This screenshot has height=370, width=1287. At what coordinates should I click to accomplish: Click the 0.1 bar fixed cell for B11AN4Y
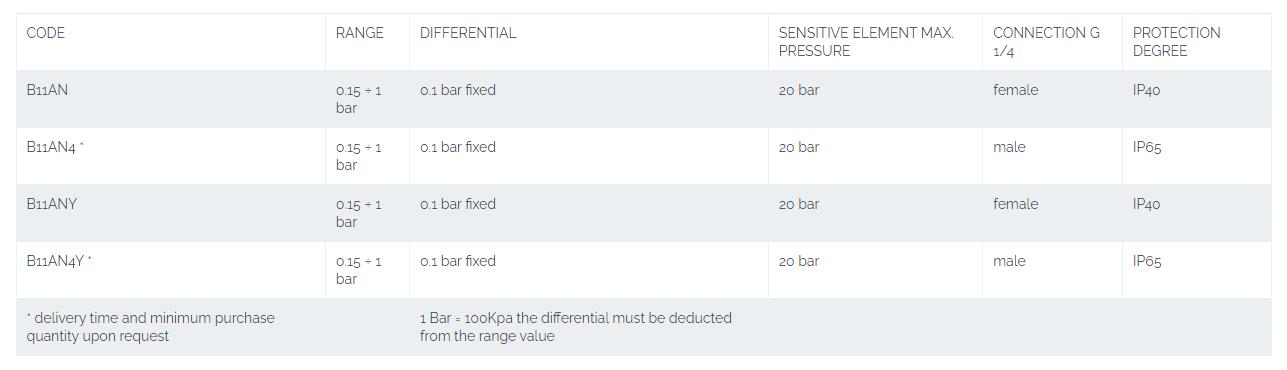pyautogui.click(x=458, y=261)
